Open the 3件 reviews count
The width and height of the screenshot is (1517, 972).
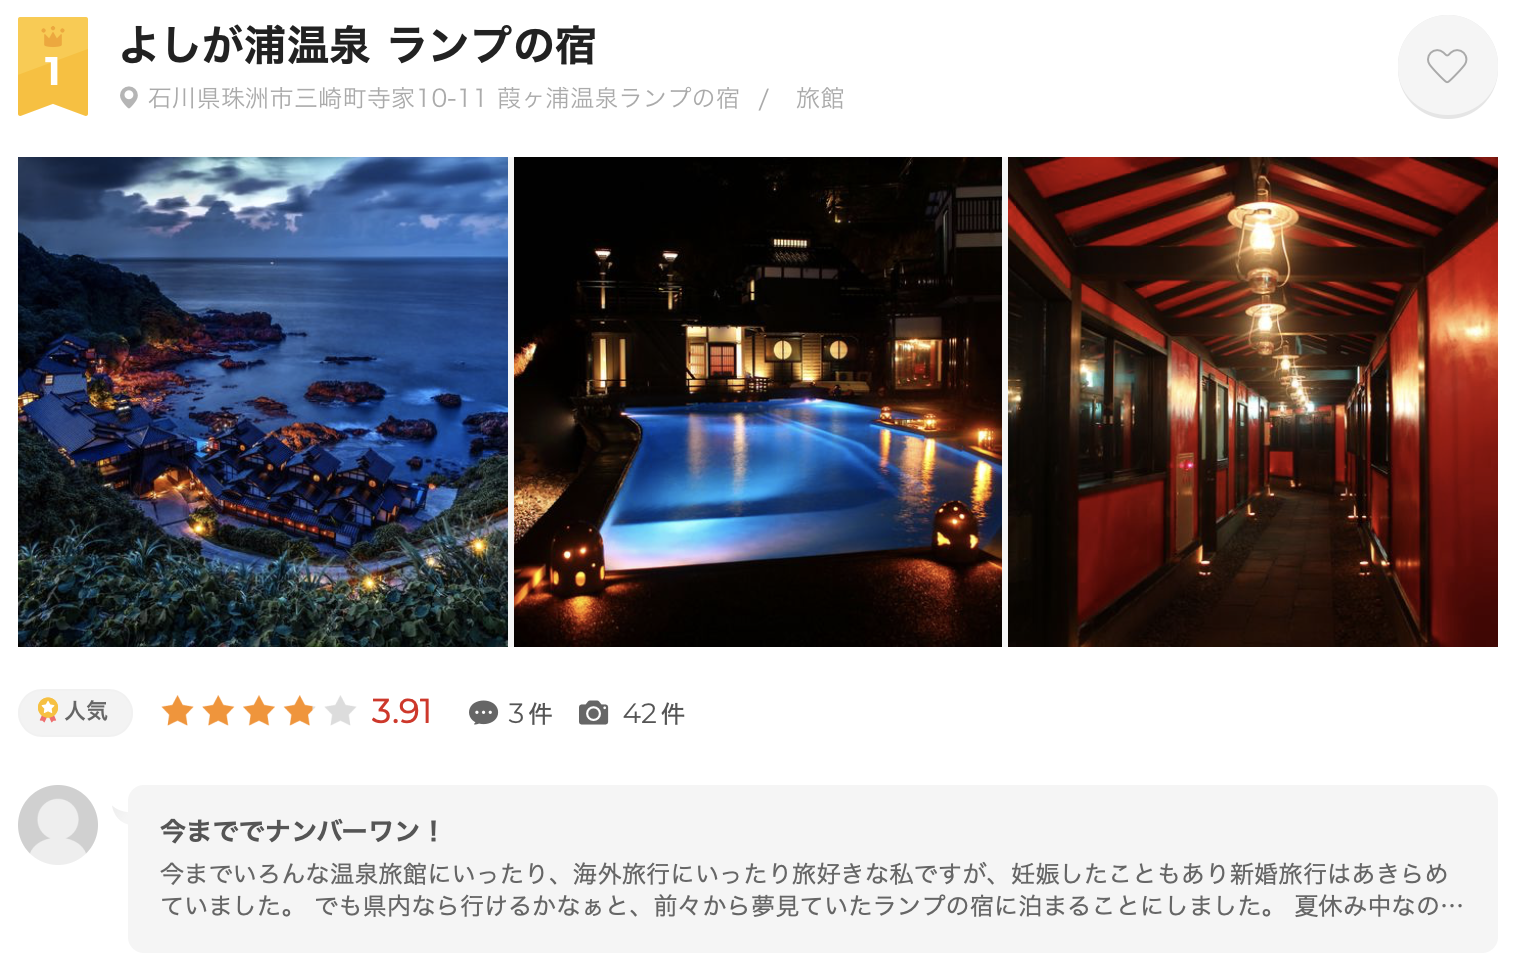tap(530, 713)
